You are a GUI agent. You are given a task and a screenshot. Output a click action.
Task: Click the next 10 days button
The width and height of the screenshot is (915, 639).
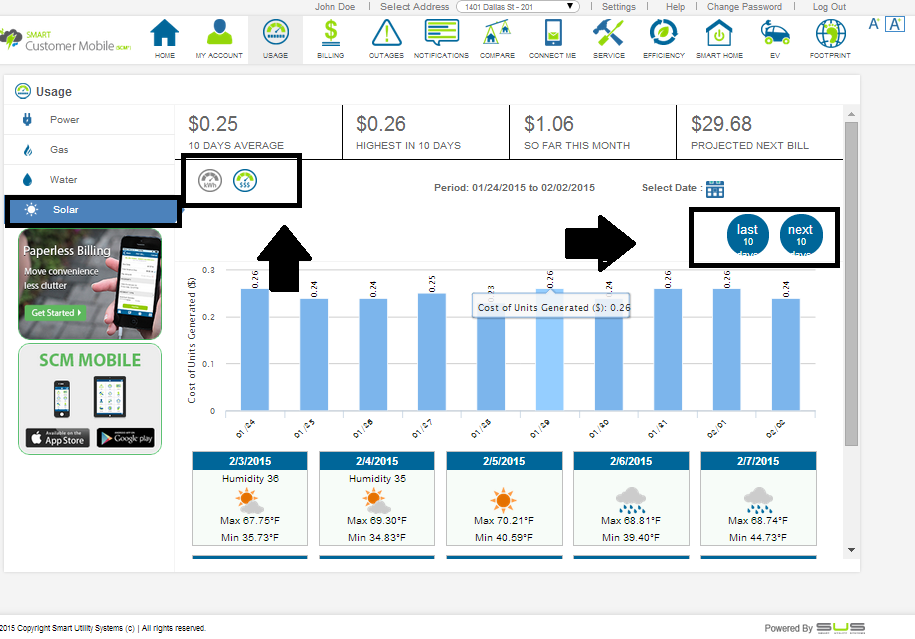pos(801,235)
